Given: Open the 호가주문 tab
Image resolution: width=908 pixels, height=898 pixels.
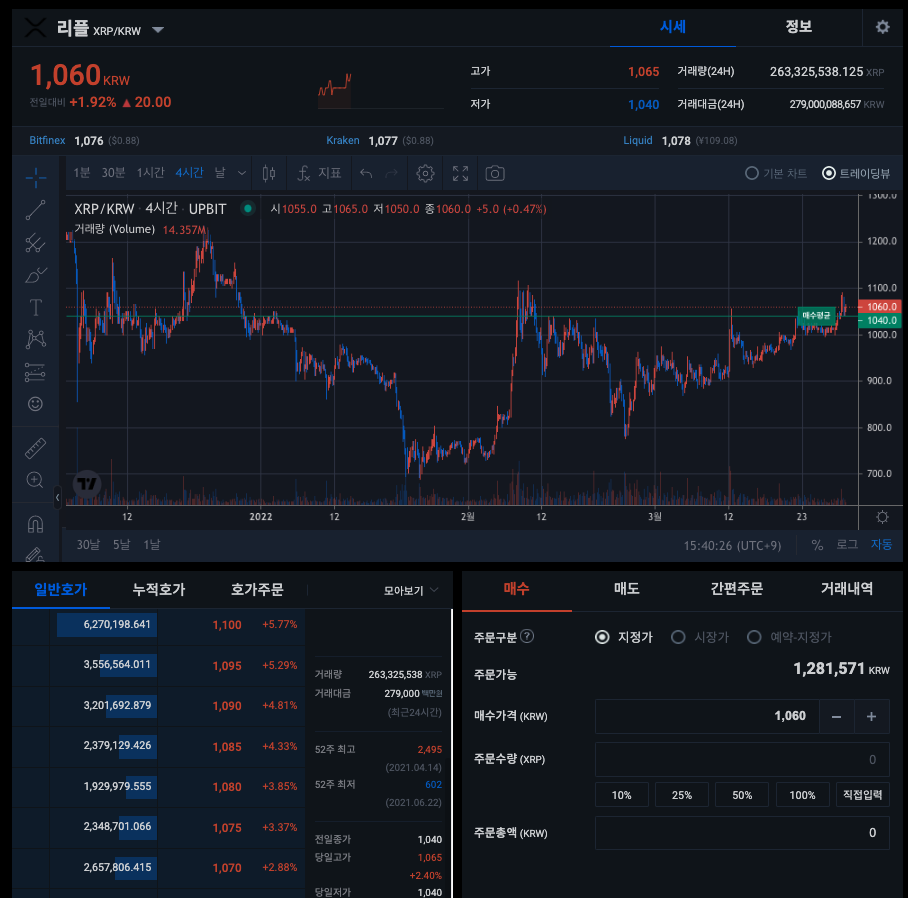Looking at the screenshot, I should point(257,589).
